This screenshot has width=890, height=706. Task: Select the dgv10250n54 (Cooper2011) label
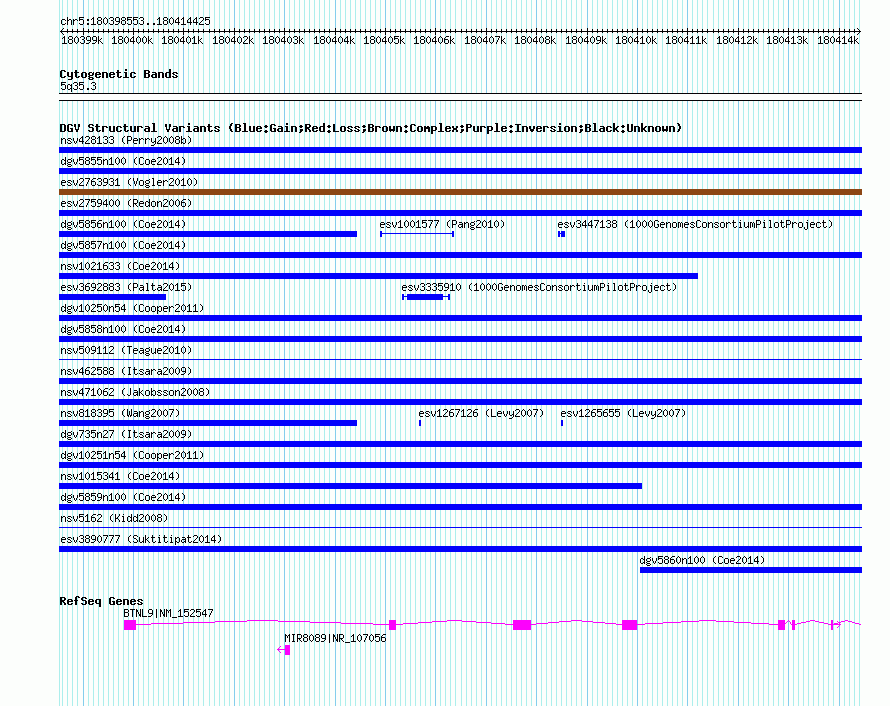point(132,308)
